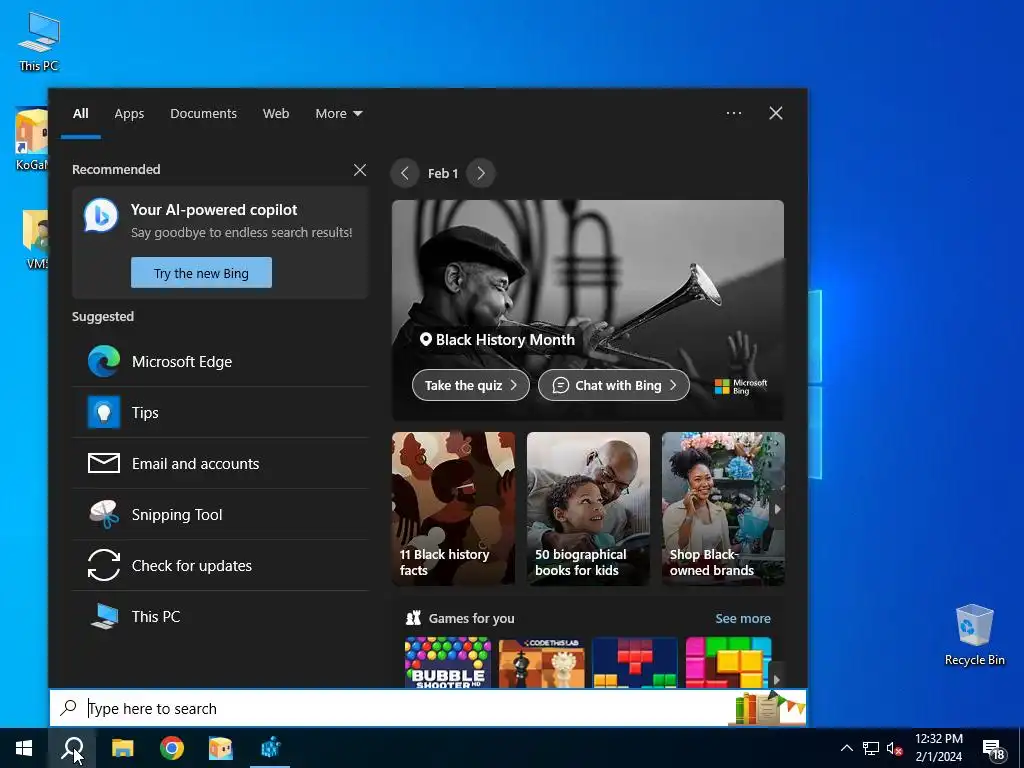
Task: Select This PC desktop icon
Action: coord(39,41)
